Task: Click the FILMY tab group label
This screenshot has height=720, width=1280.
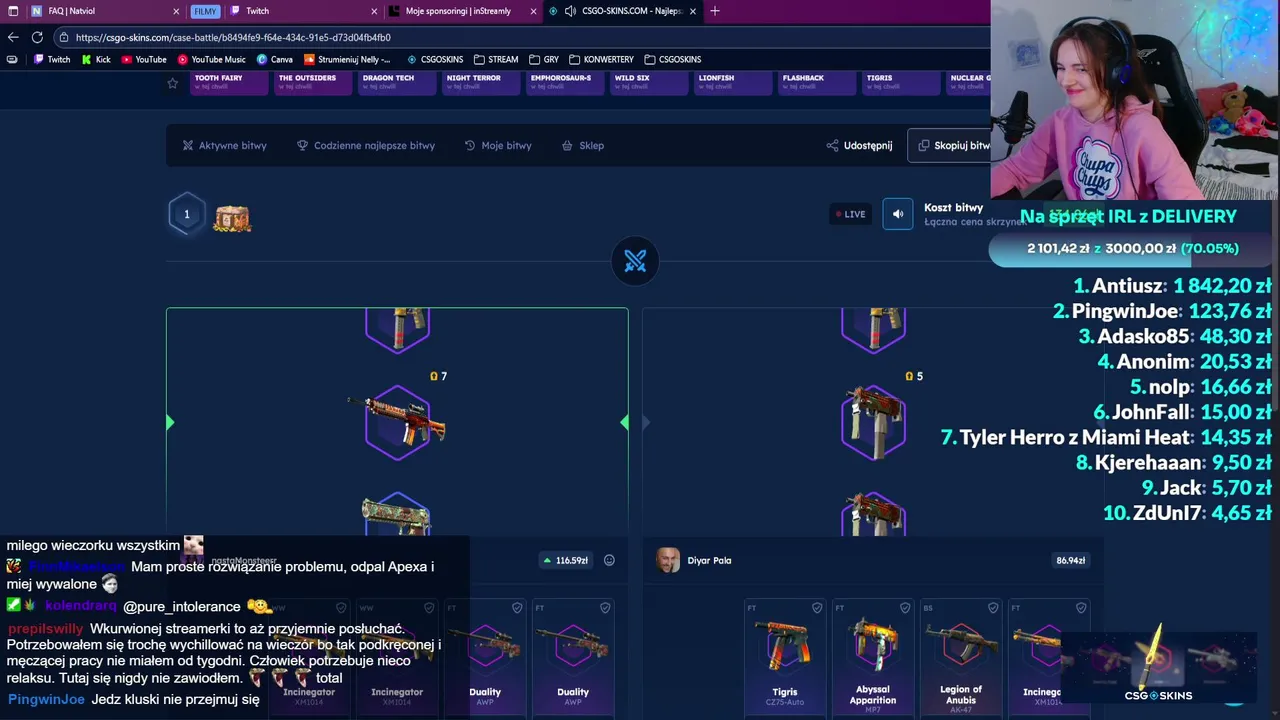Action: [205, 11]
